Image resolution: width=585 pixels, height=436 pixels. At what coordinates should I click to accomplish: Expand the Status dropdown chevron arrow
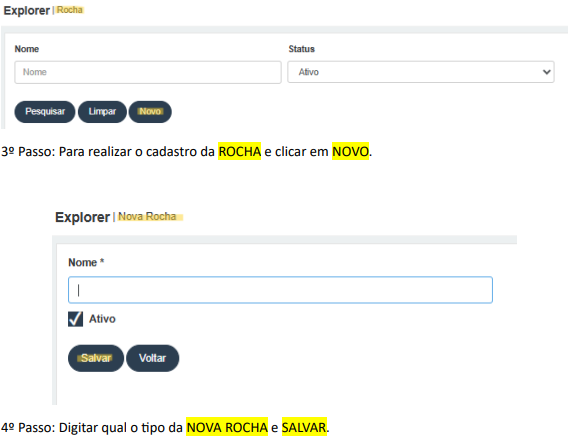[547, 72]
